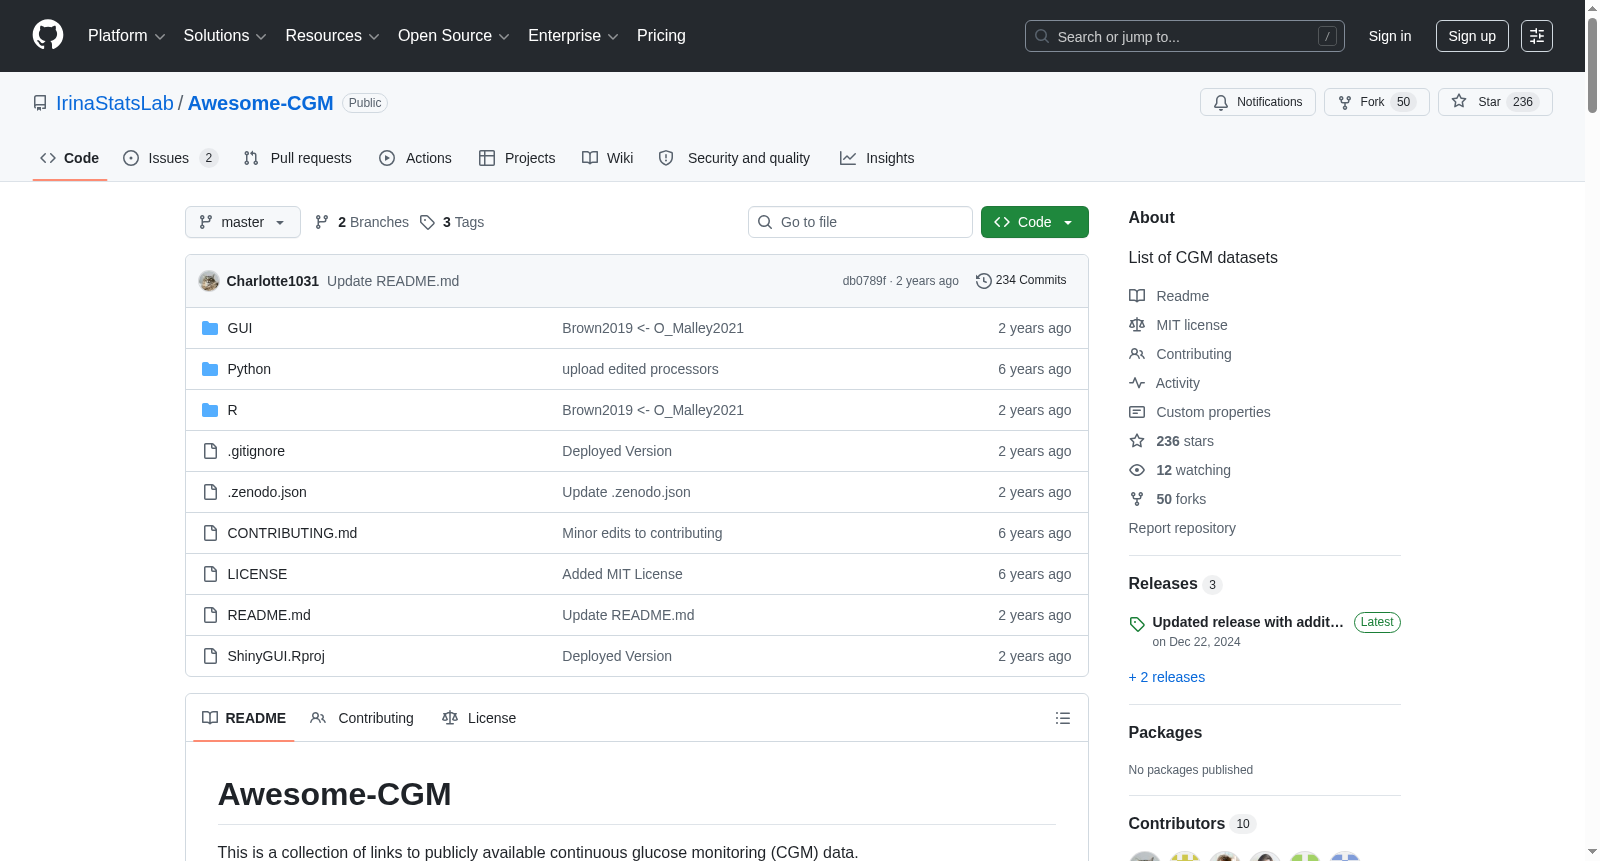Open the Actions tab
The width and height of the screenshot is (1600, 861).
tap(415, 158)
